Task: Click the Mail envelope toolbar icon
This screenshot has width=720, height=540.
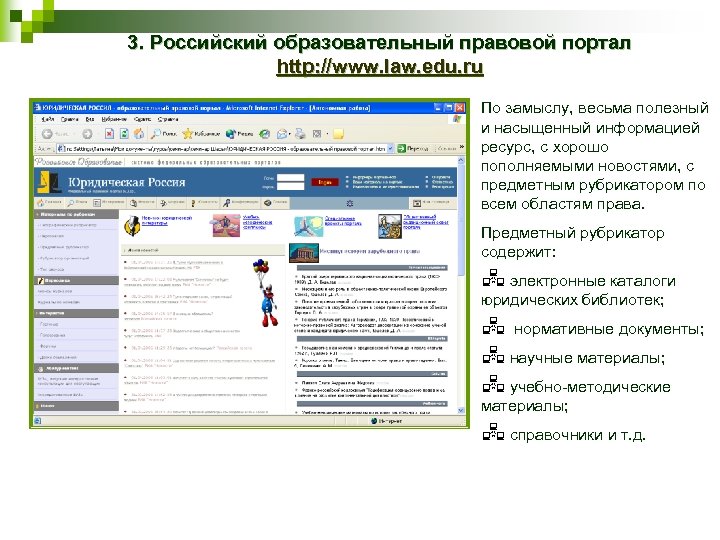Action: click(282, 134)
